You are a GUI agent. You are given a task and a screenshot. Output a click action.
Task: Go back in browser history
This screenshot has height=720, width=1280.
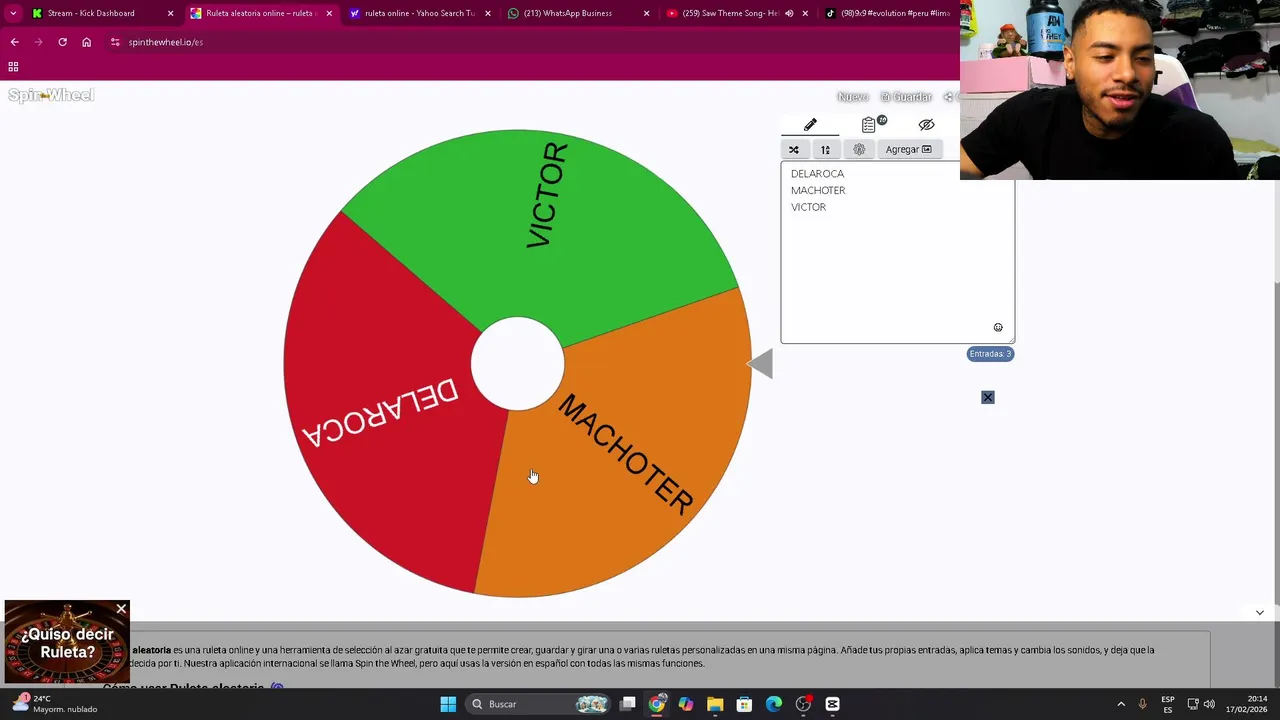[14, 42]
